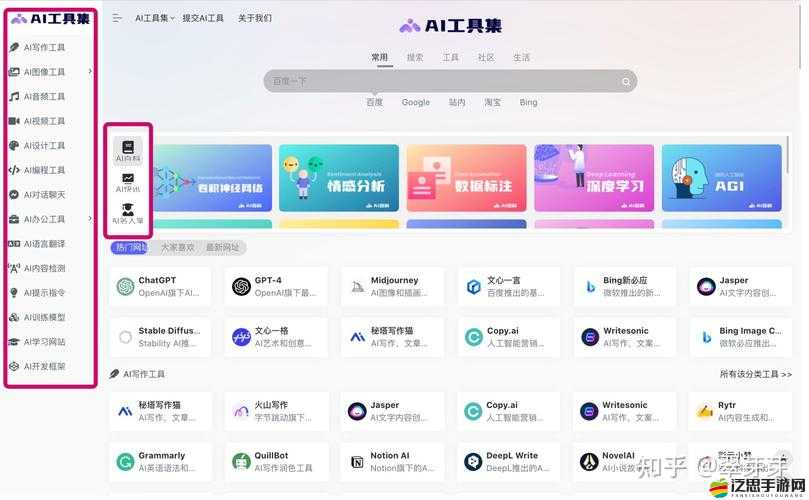Screen dimensions: 809x500
Task: Click 关于我们 in the top navigation
Action: [x=255, y=18]
